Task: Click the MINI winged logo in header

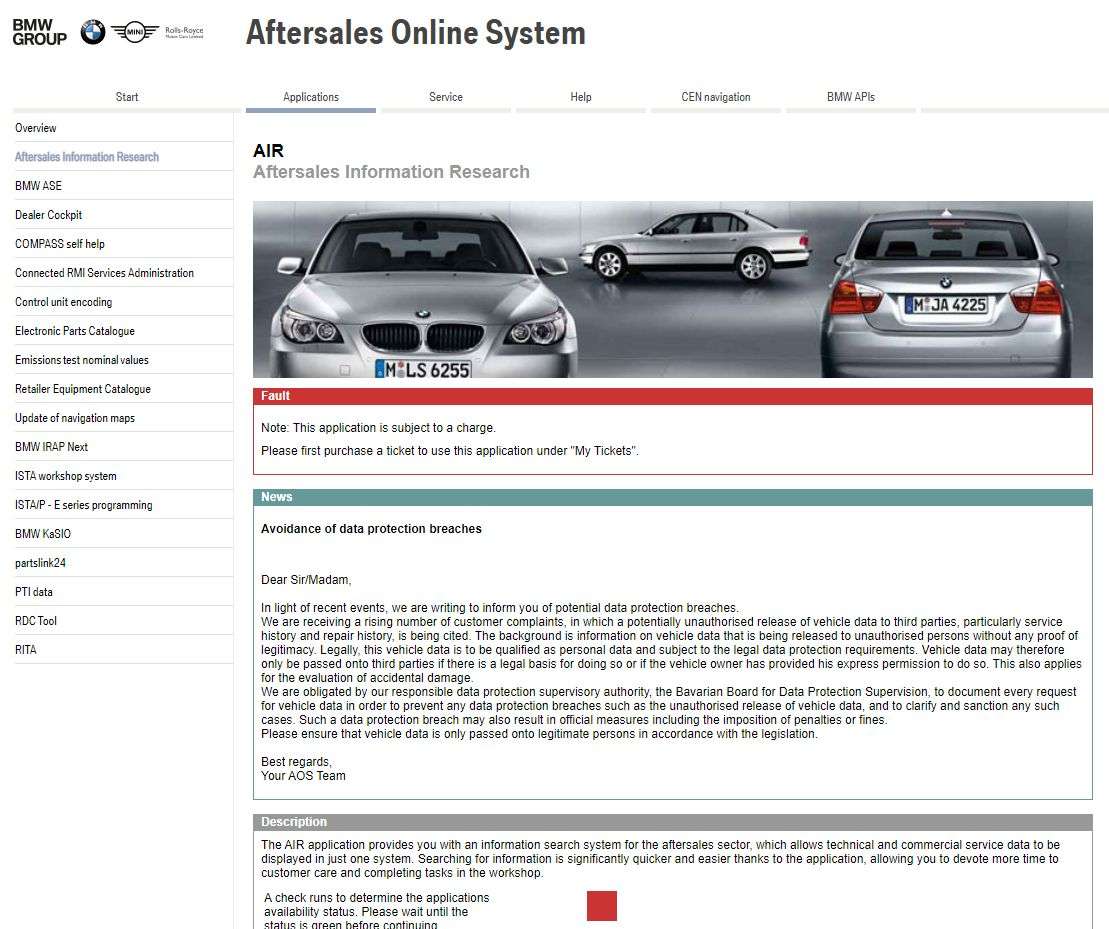Action: pyautogui.click(x=134, y=32)
